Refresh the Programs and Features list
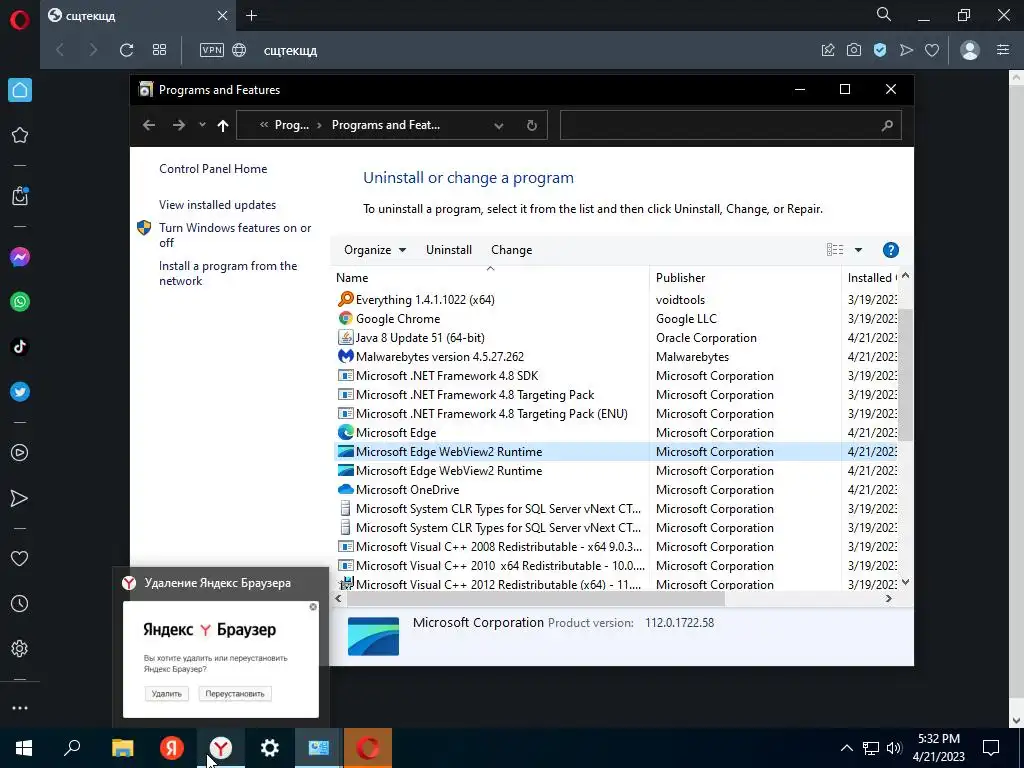 532,125
